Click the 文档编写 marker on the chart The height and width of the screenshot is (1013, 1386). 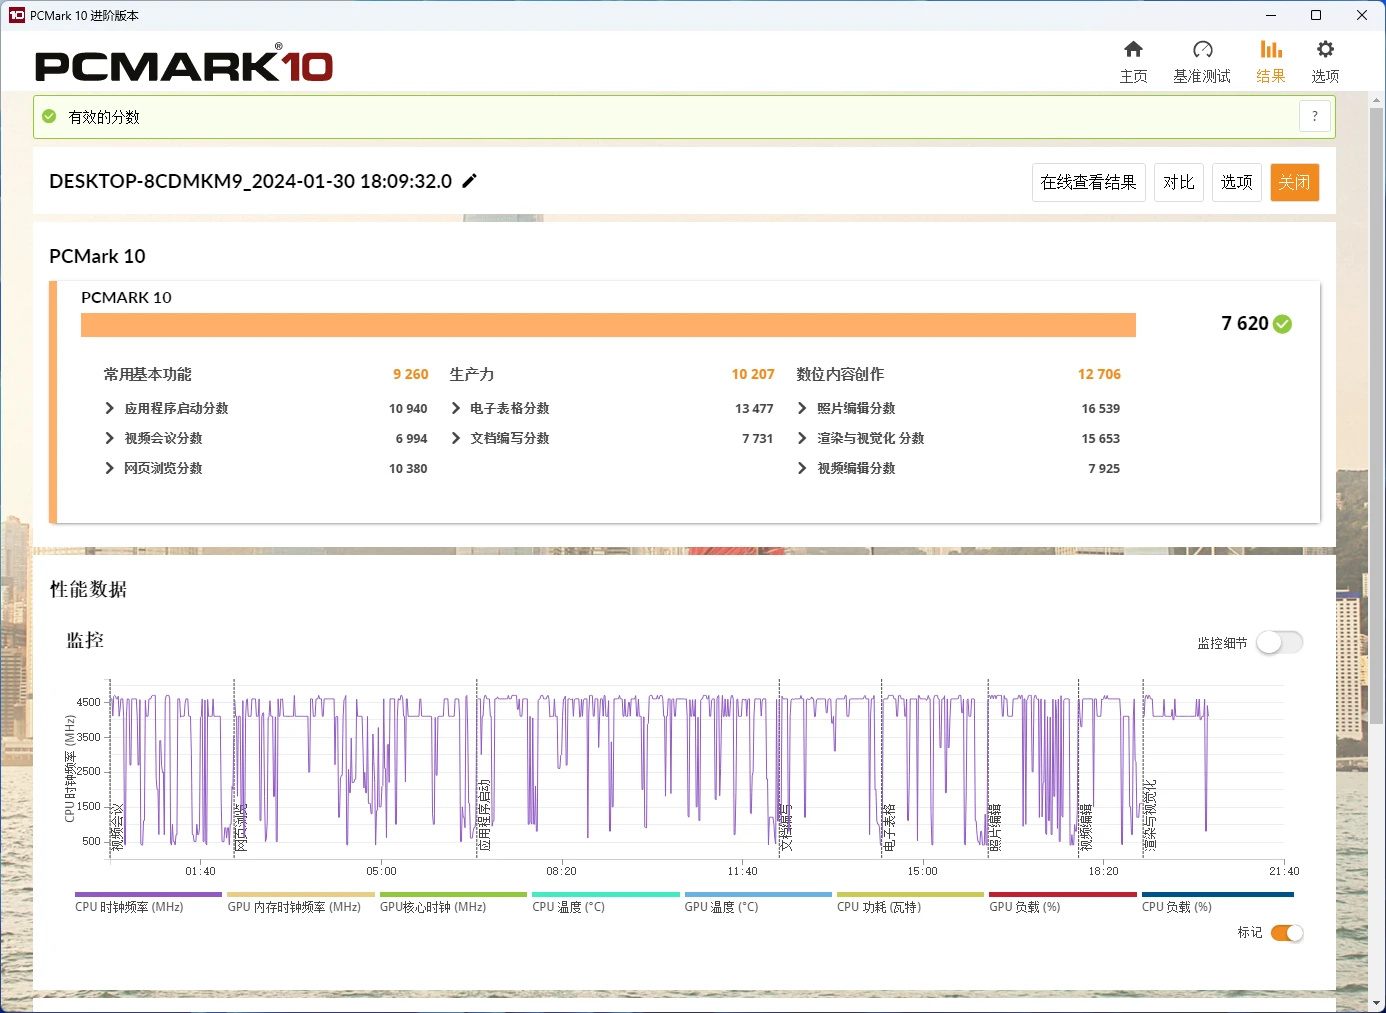786,827
